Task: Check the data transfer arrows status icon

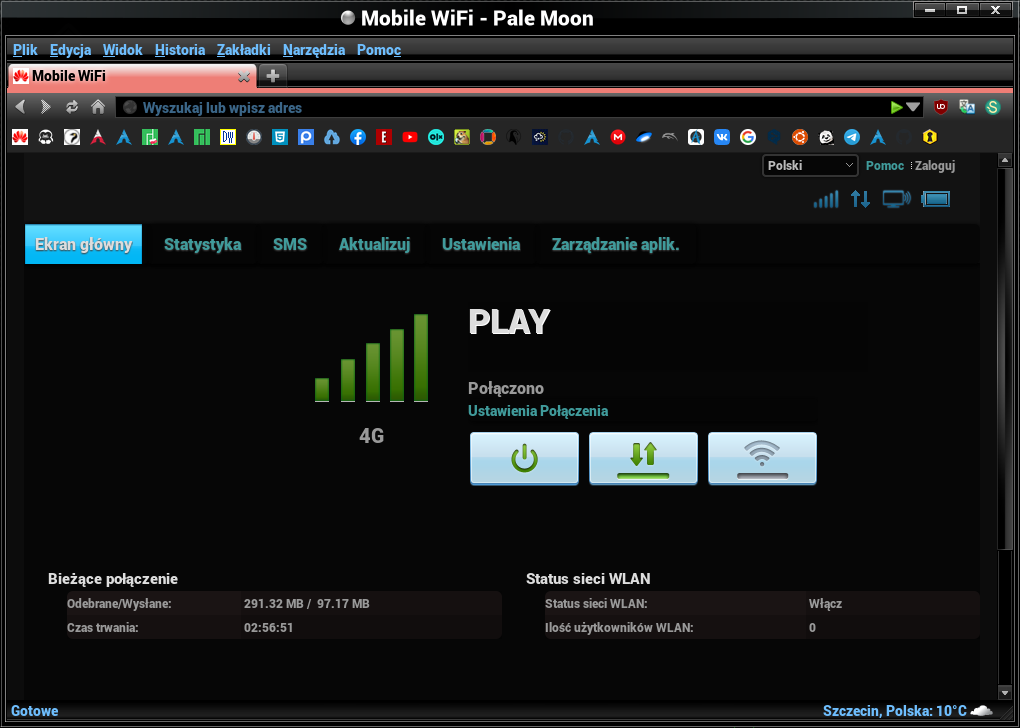Action: [x=861, y=199]
